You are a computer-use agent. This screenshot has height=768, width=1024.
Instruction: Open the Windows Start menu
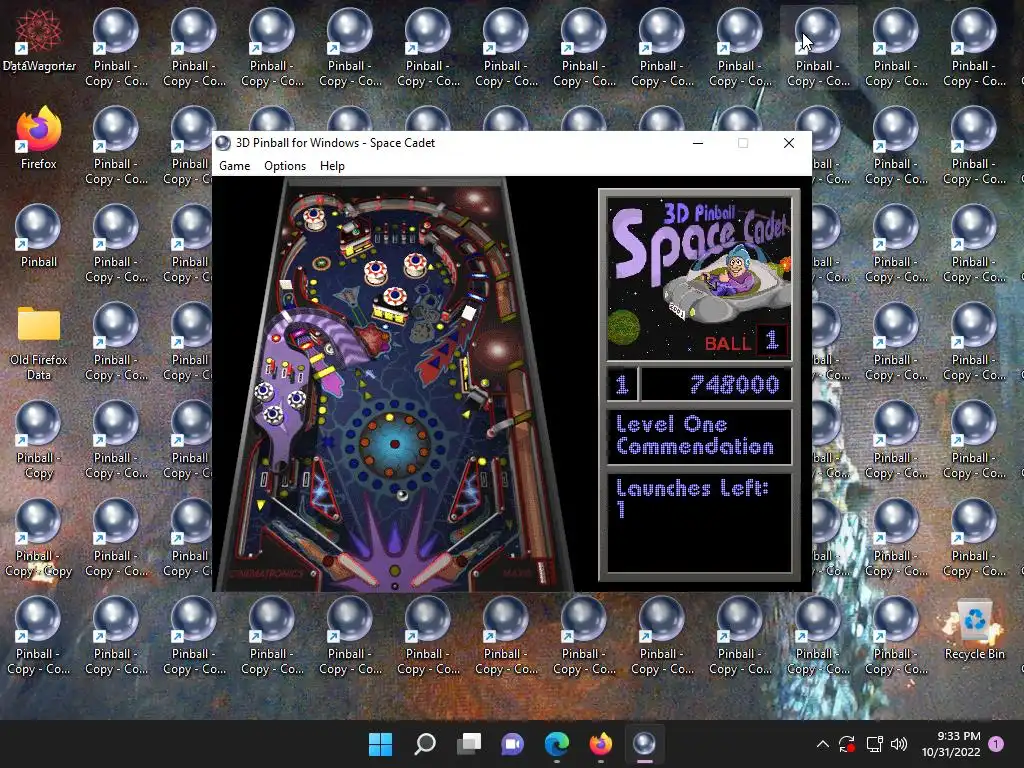coord(380,744)
